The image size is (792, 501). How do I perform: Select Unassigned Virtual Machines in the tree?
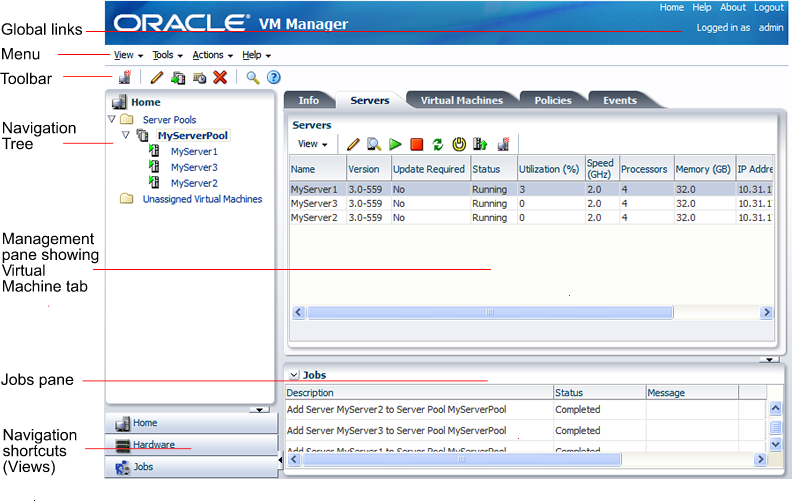[x=202, y=199]
